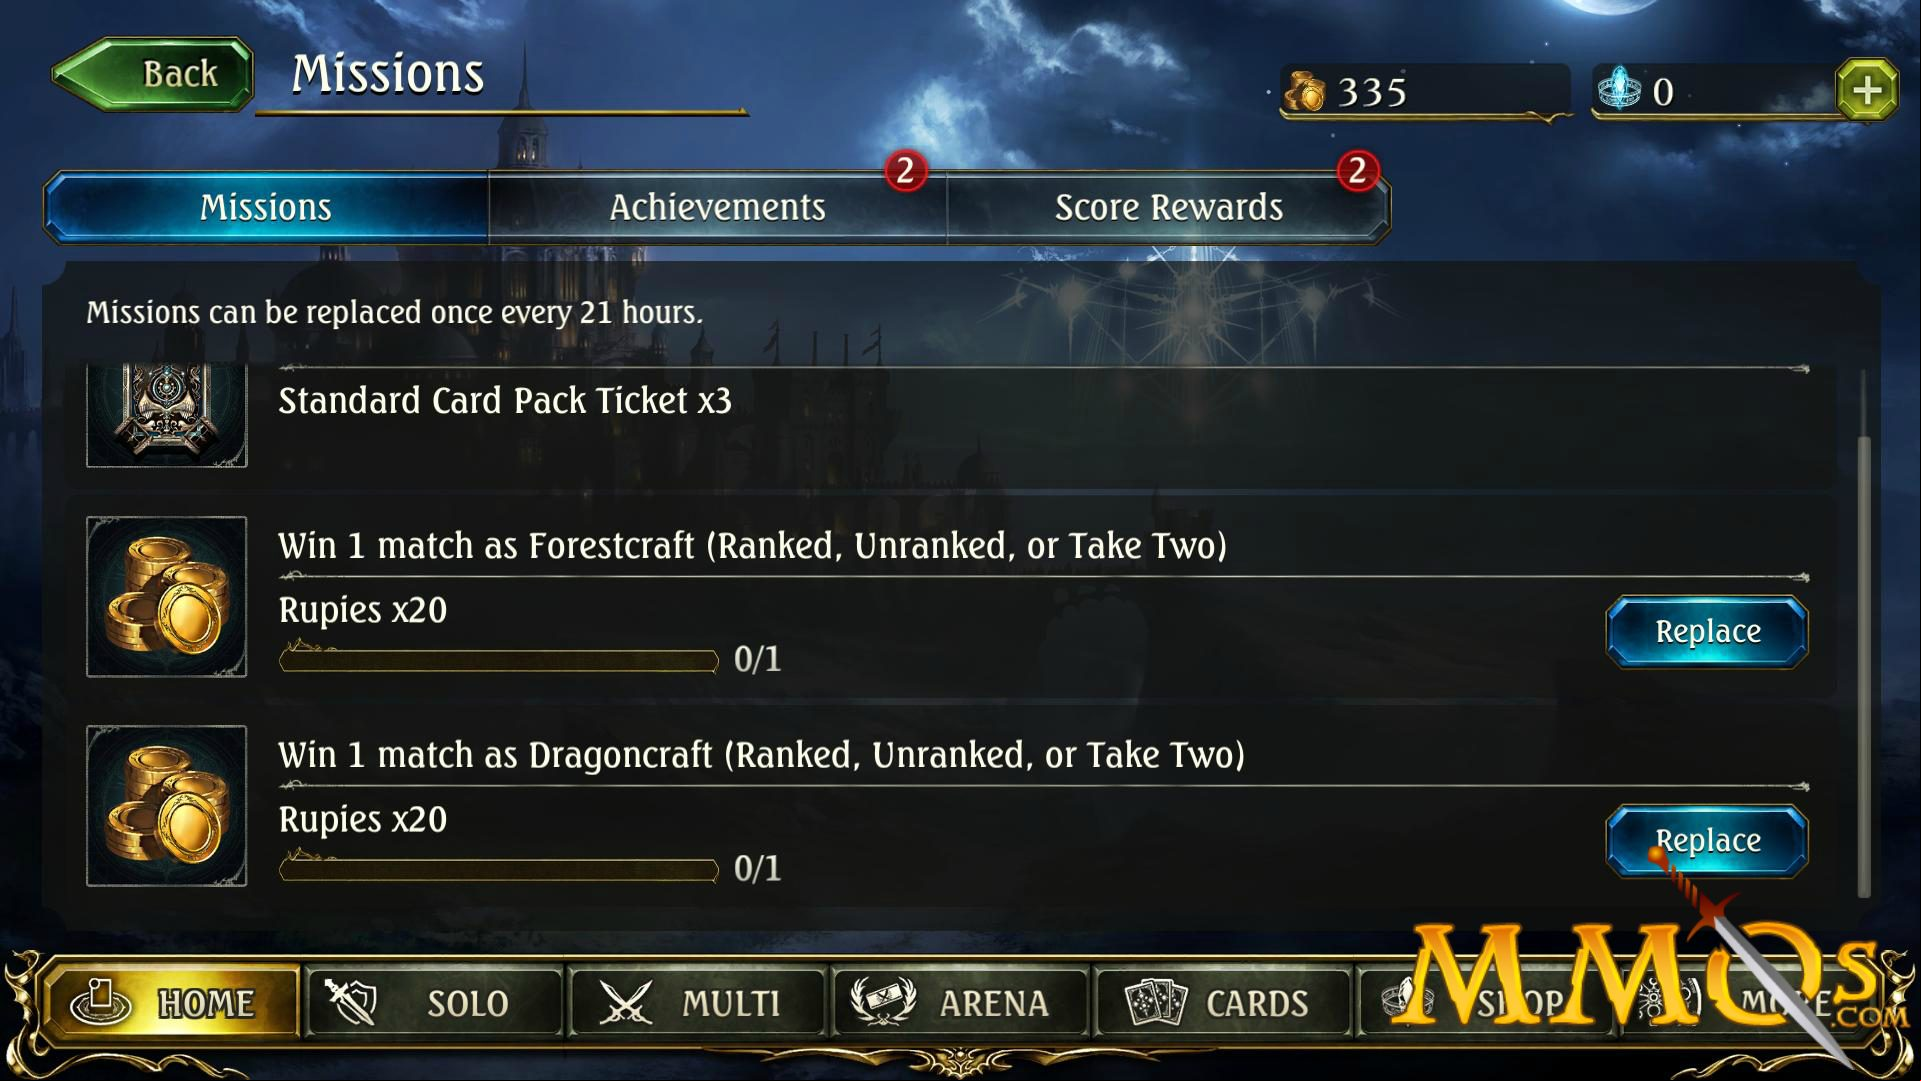Open the SOLO sword-and-shield menu
The height and width of the screenshot is (1081, 1921).
(x=433, y=1001)
